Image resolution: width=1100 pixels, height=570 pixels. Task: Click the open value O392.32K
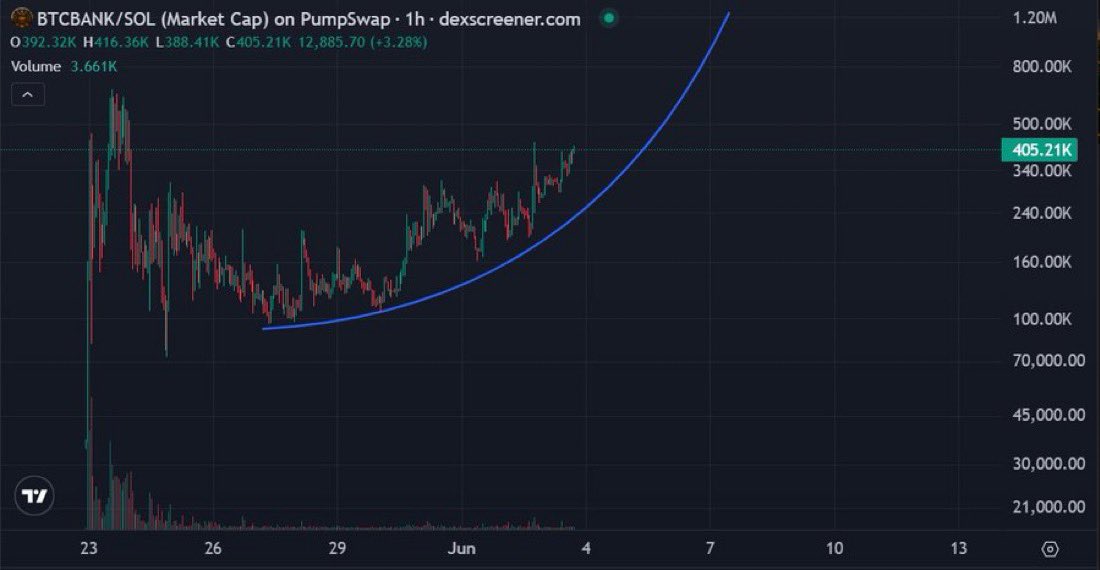43,42
